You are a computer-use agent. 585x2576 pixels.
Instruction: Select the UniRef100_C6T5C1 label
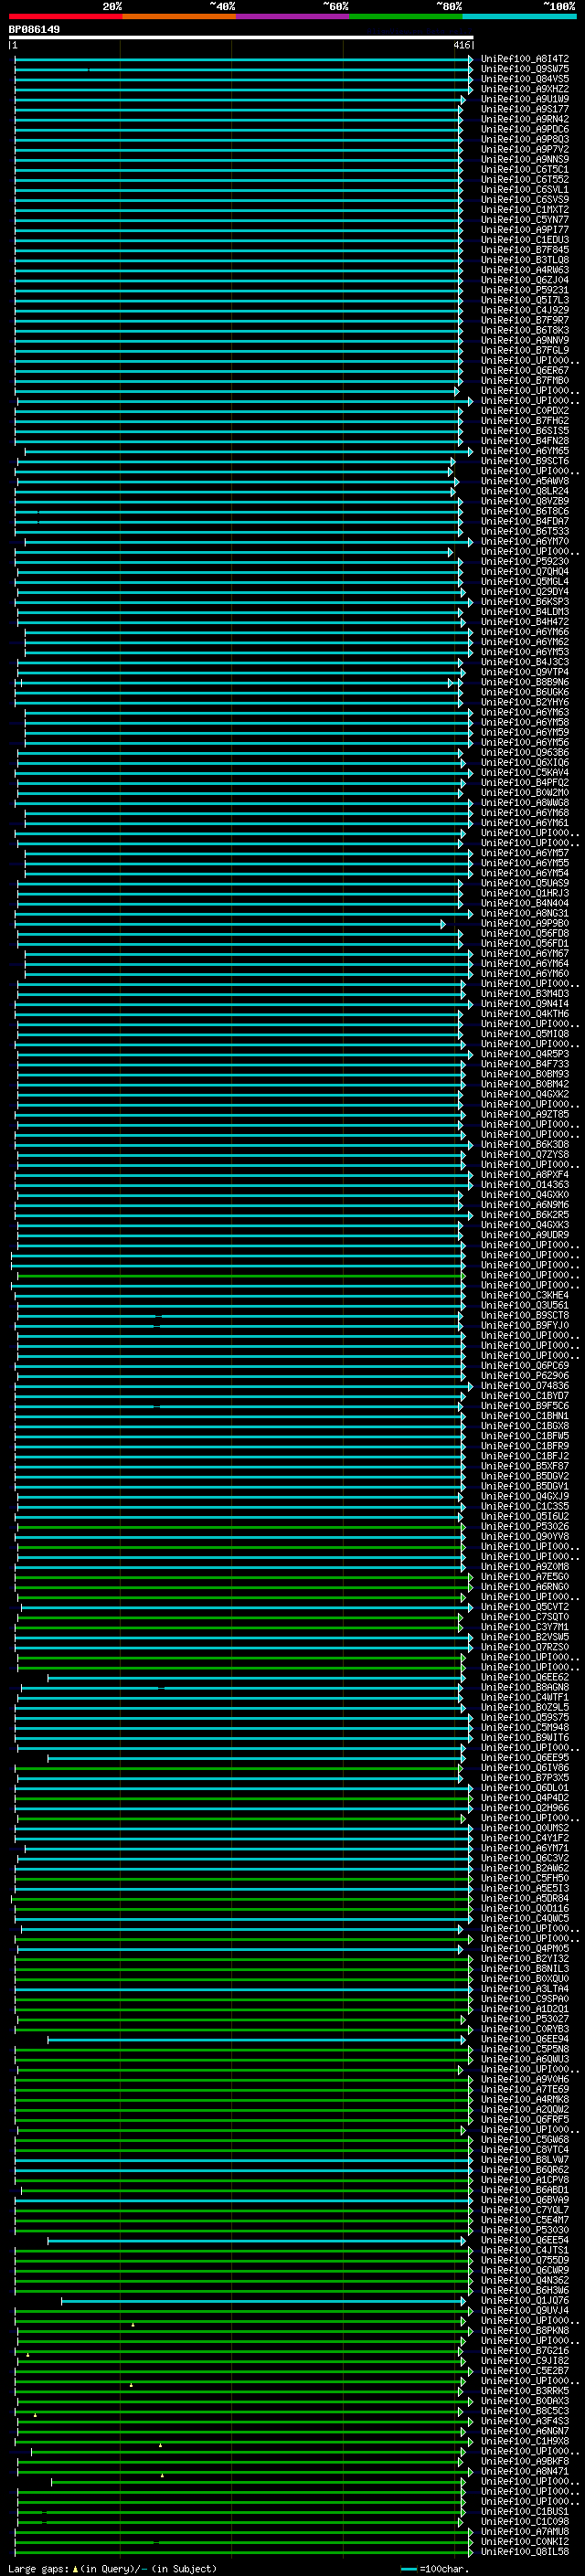525,169
